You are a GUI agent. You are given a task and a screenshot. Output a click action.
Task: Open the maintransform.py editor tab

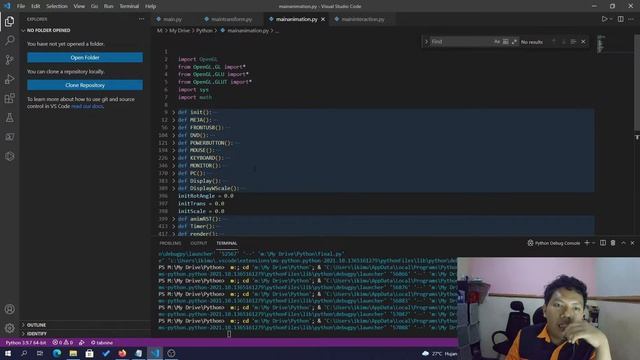click(231, 19)
